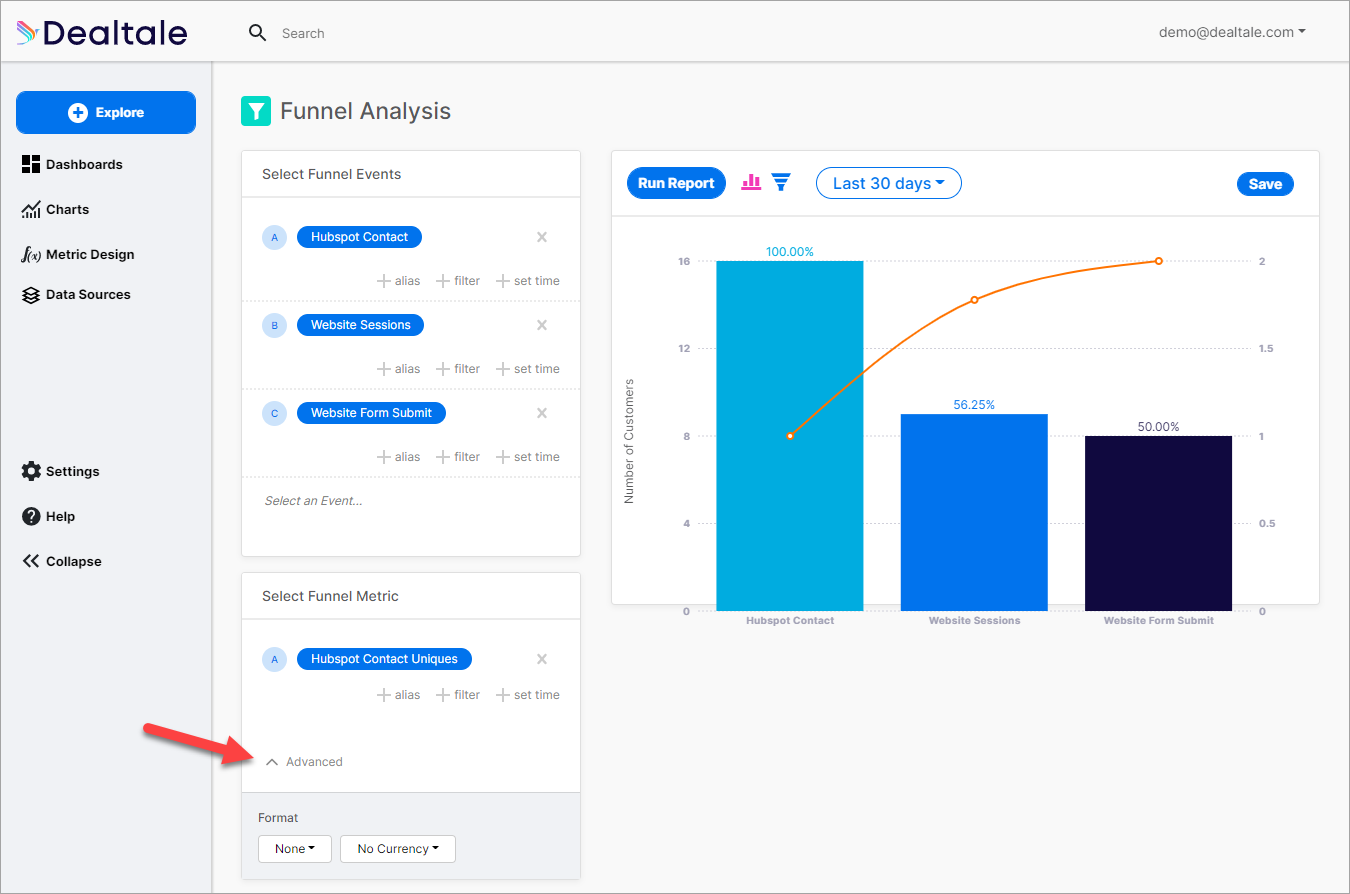This screenshot has width=1350, height=894.
Task: Click the '100.00%' label above the first bar
Action: coord(790,252)
